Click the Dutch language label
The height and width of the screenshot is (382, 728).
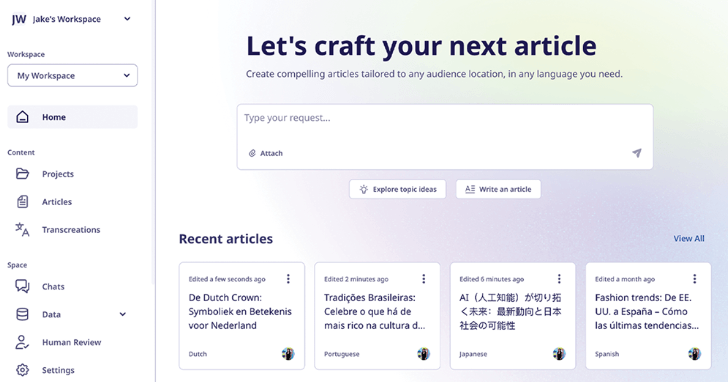point(198,354)
